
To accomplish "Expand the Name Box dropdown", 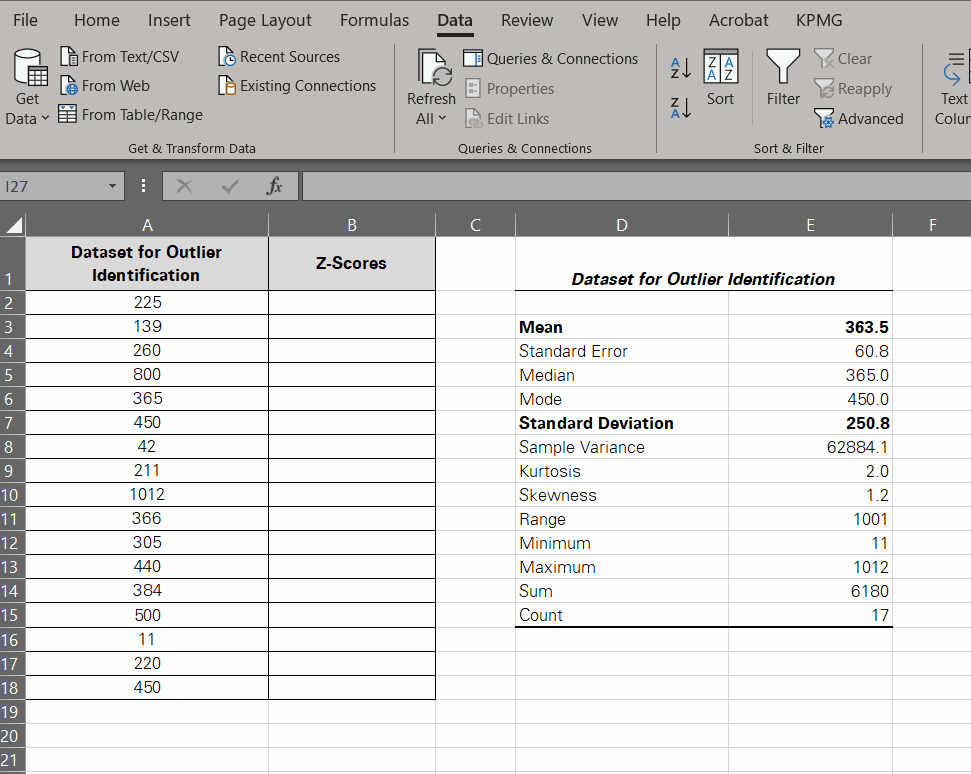I will point(111,186).
